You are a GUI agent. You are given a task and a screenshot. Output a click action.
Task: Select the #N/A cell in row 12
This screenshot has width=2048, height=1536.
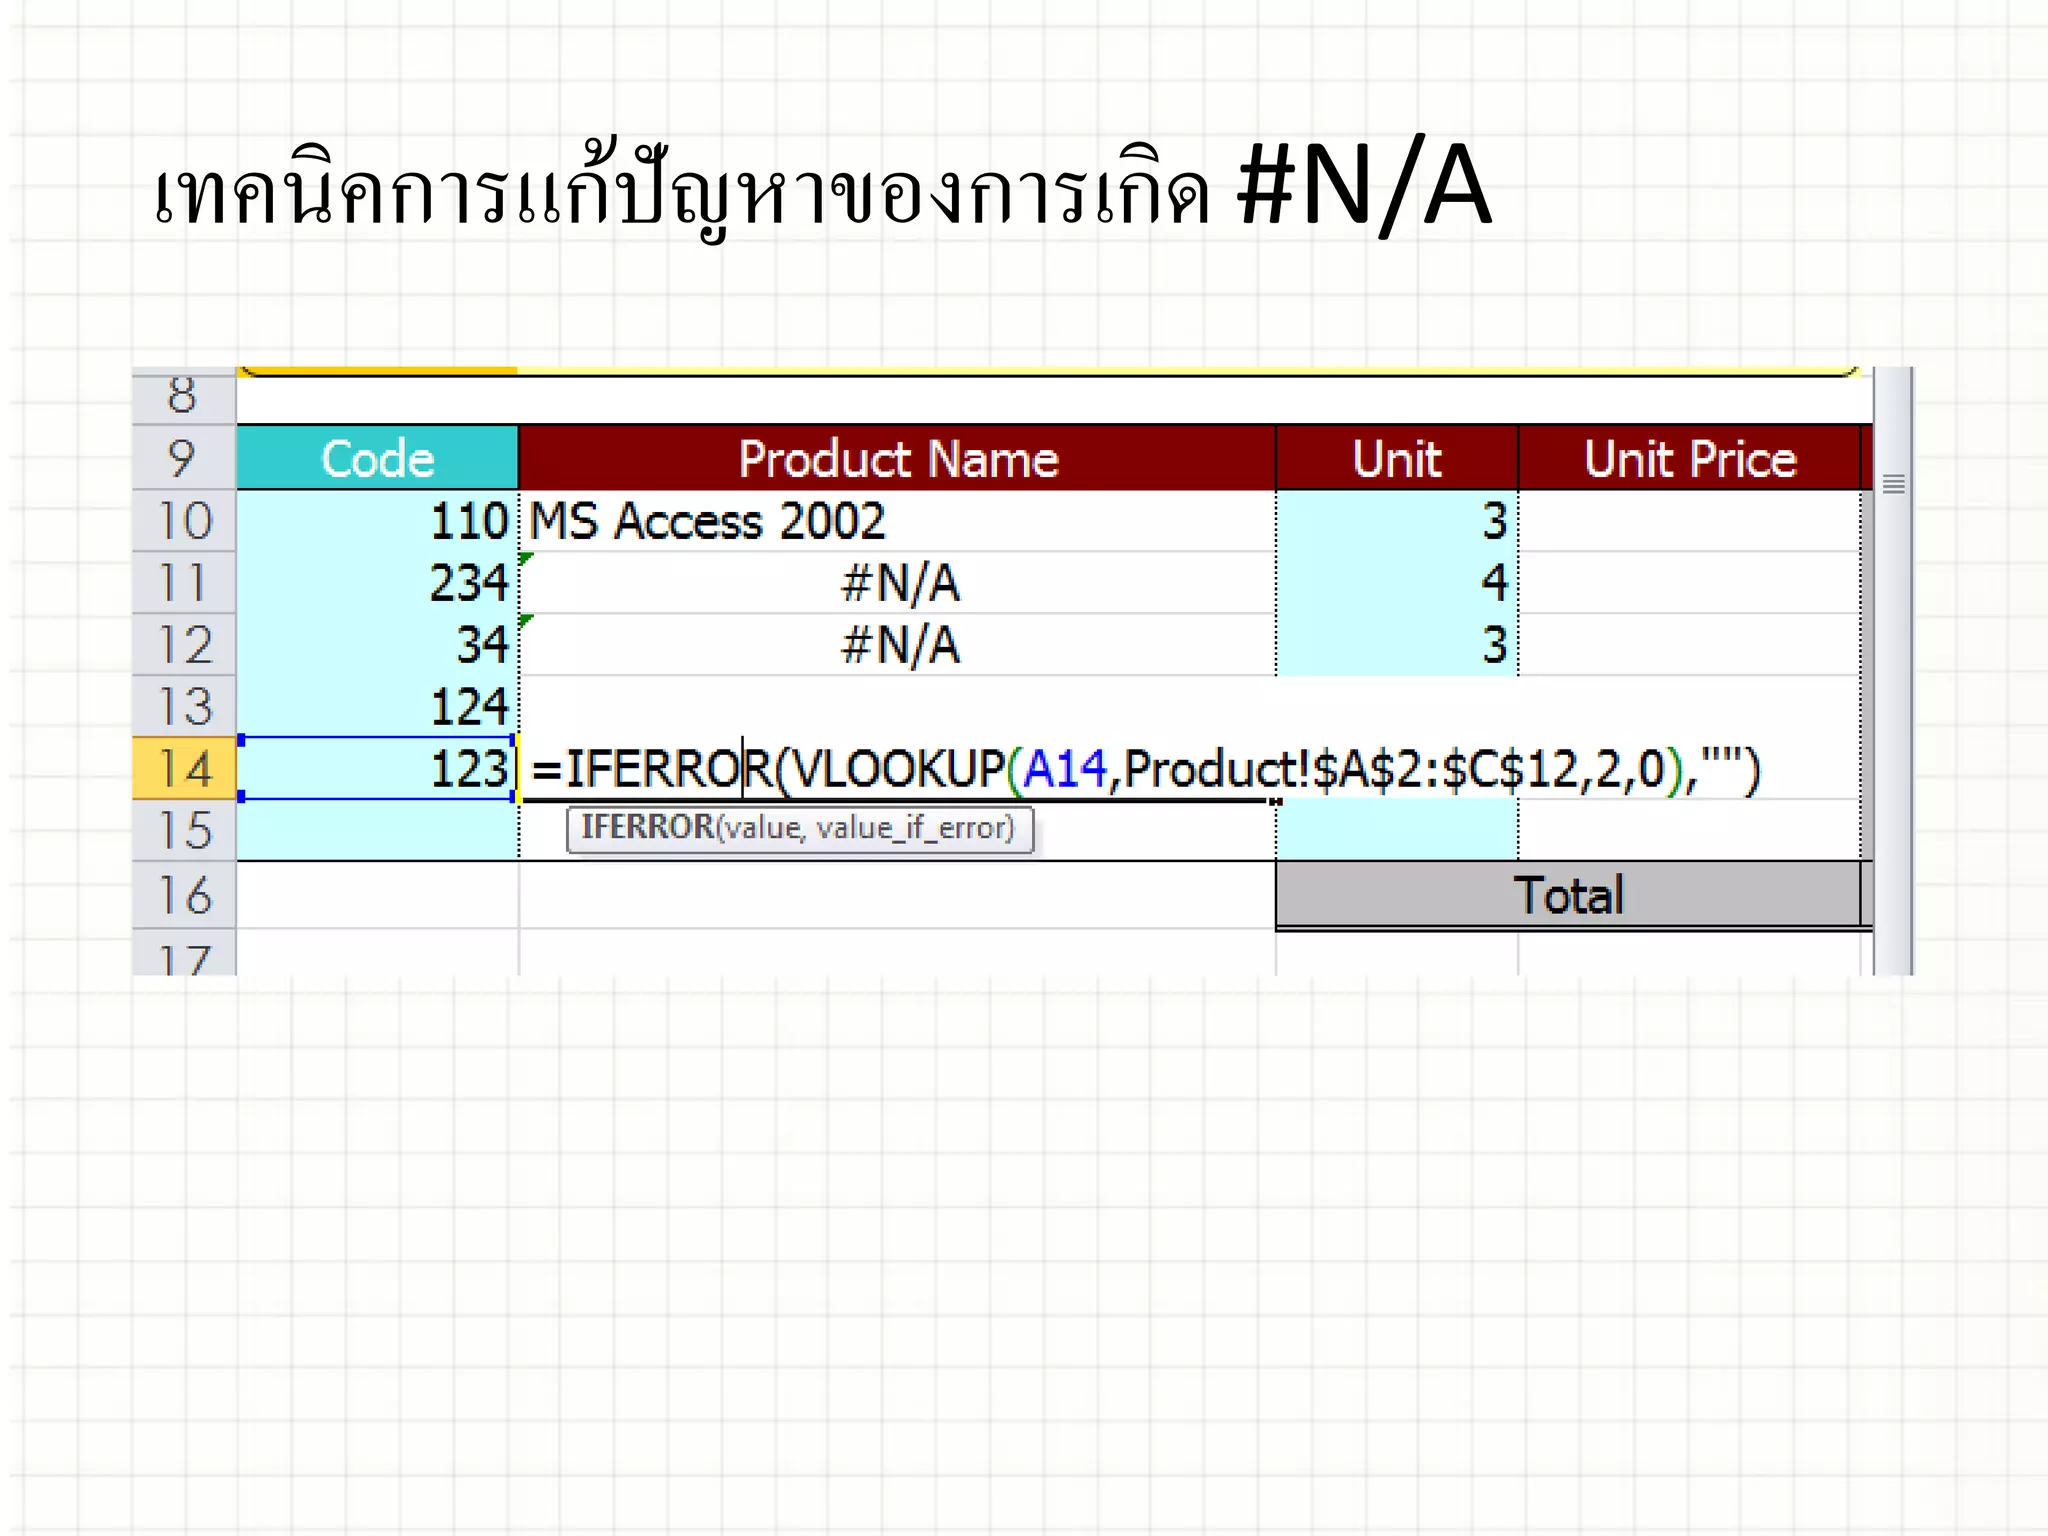coord(897,645)
